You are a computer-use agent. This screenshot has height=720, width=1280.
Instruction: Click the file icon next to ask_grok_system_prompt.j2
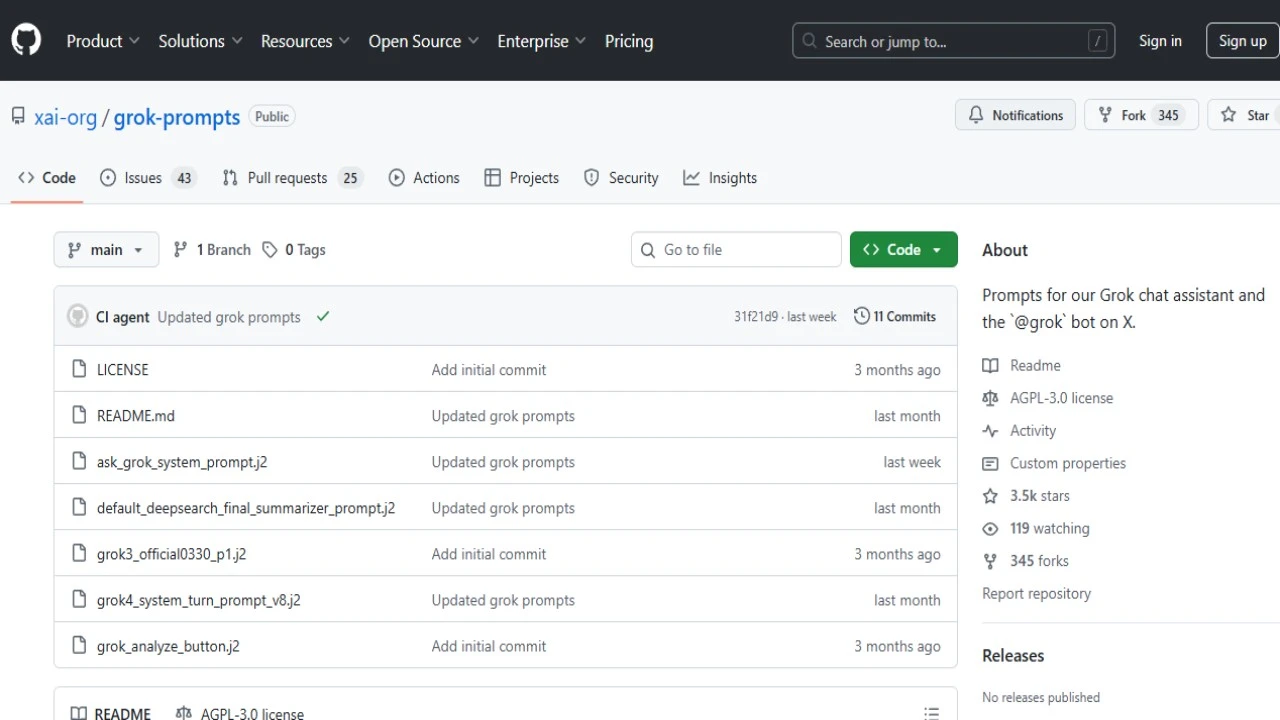80,462
